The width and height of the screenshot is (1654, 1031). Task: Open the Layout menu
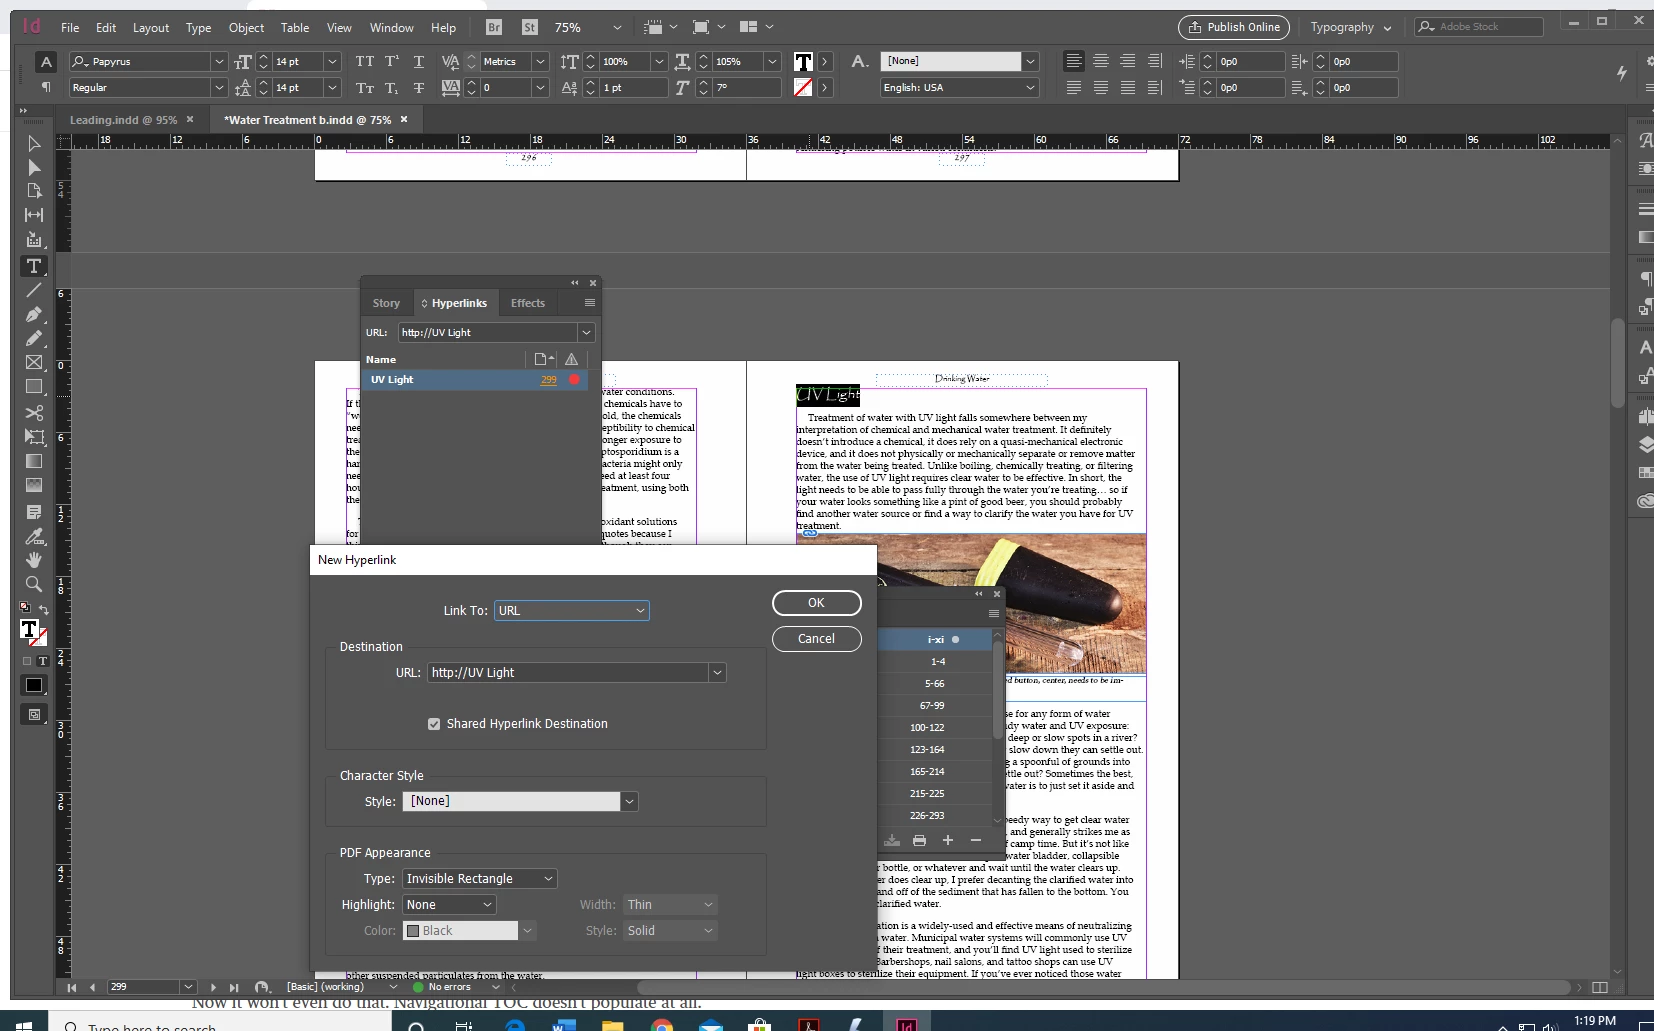[151, 28]
